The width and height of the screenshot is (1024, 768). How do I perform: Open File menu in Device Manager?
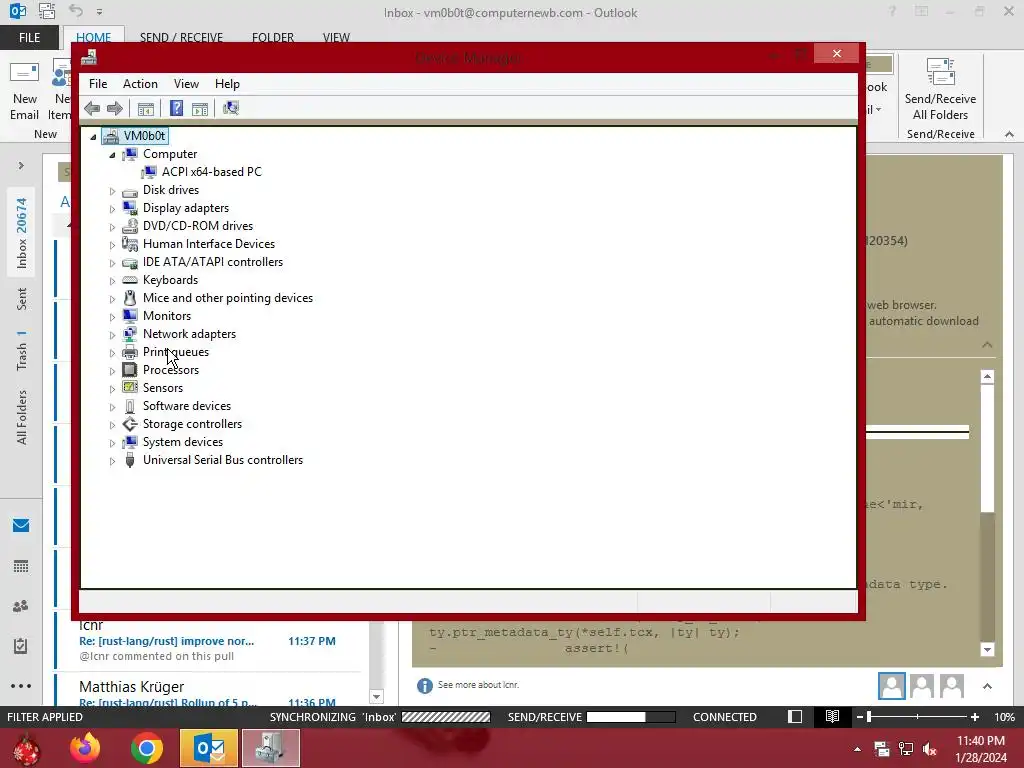[x=98, y=84]
